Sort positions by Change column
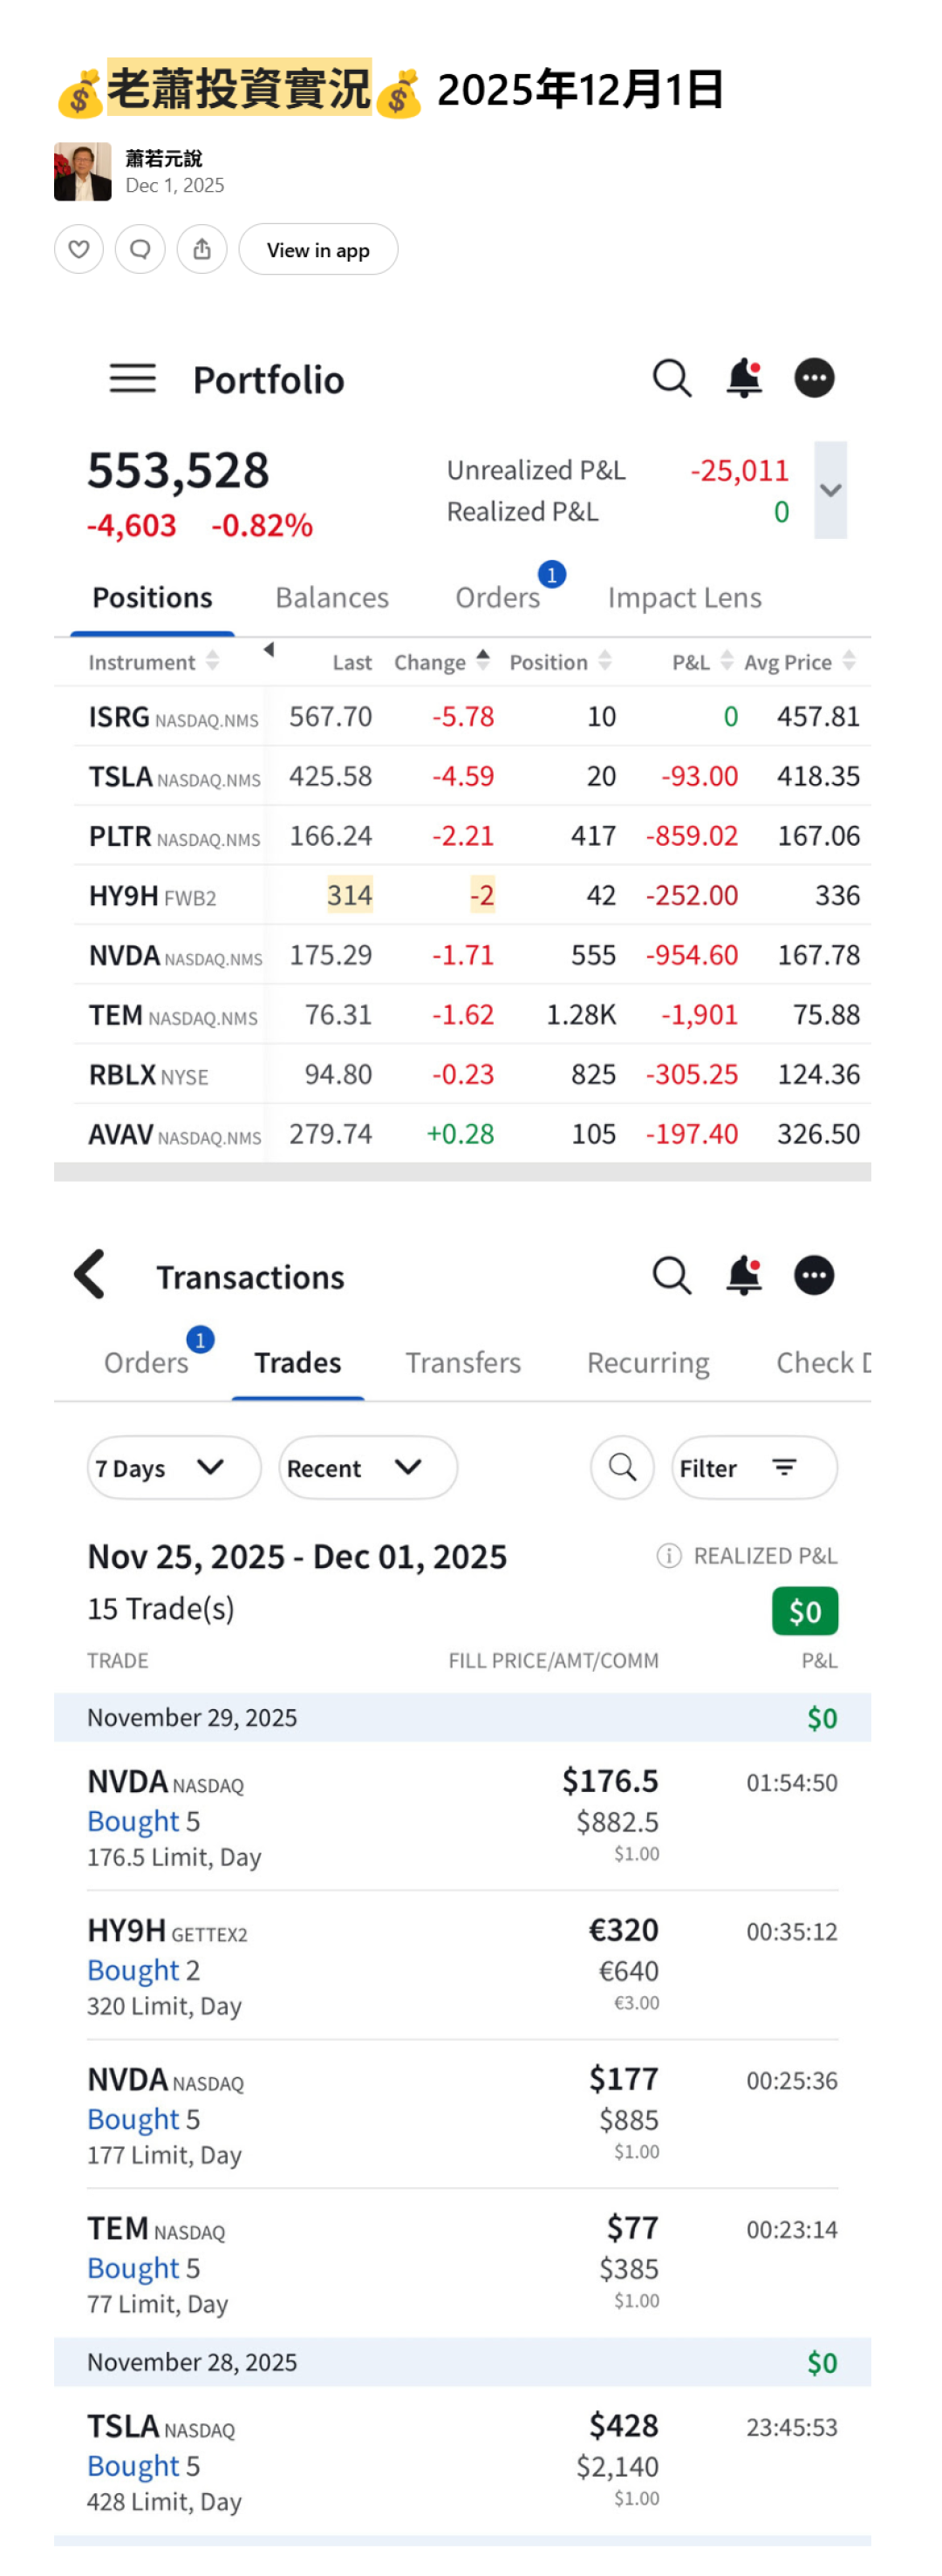The width and height of the screenshot is (942, 2576). tap(441, 661)
